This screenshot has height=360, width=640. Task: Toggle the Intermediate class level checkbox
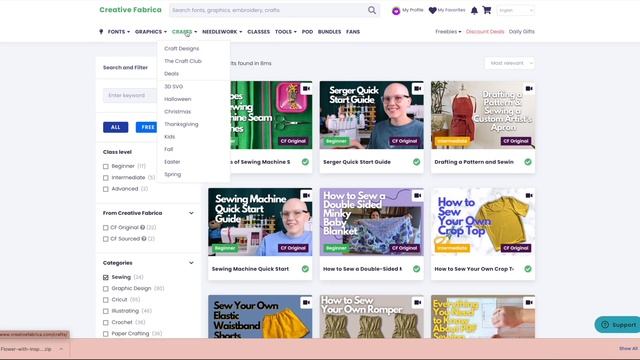[x=106, y=178]
